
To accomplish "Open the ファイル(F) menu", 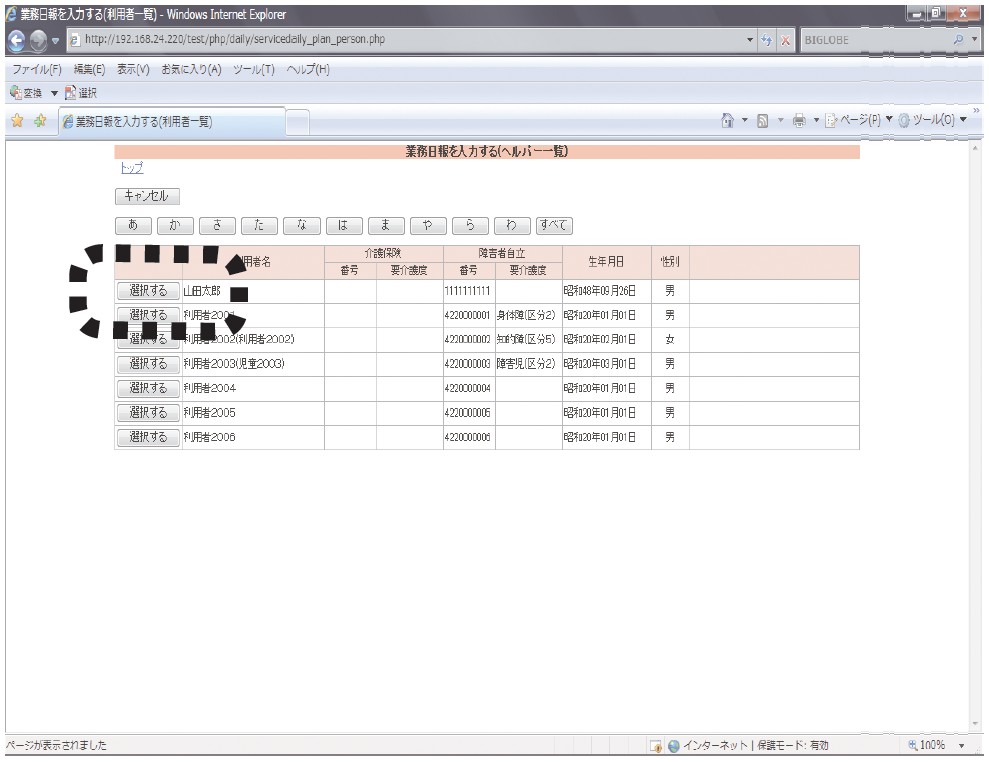I will pyautogui.click(x=37, y=69).
